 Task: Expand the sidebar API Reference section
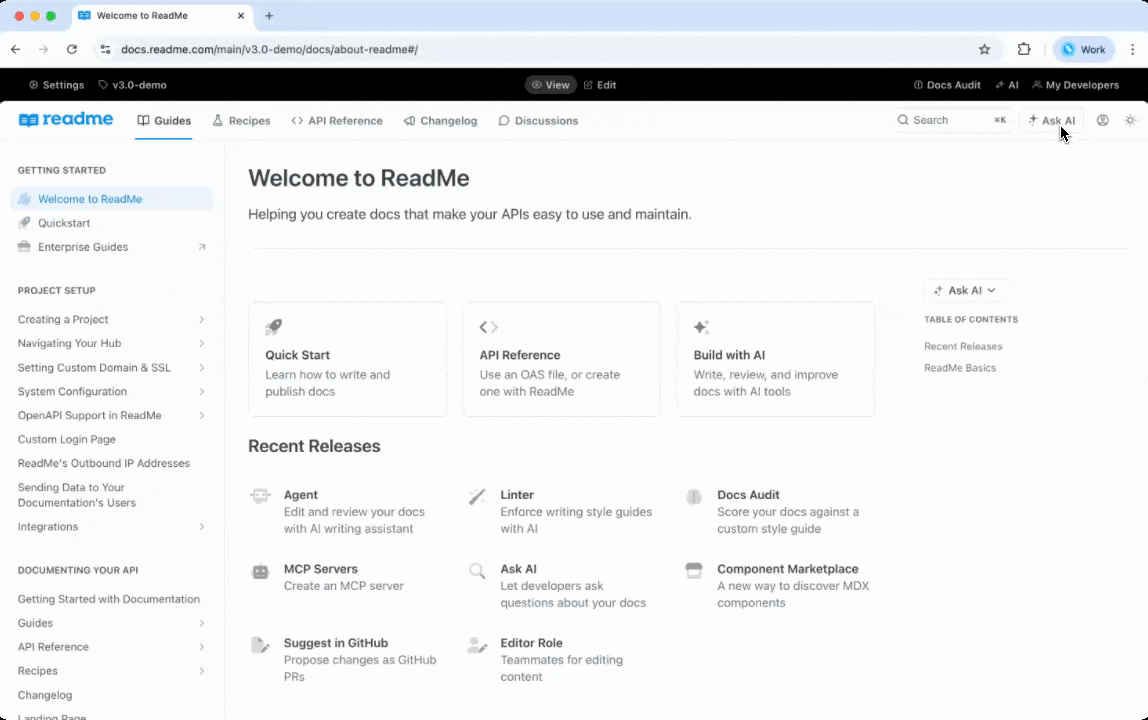click(x=201, y=647)
